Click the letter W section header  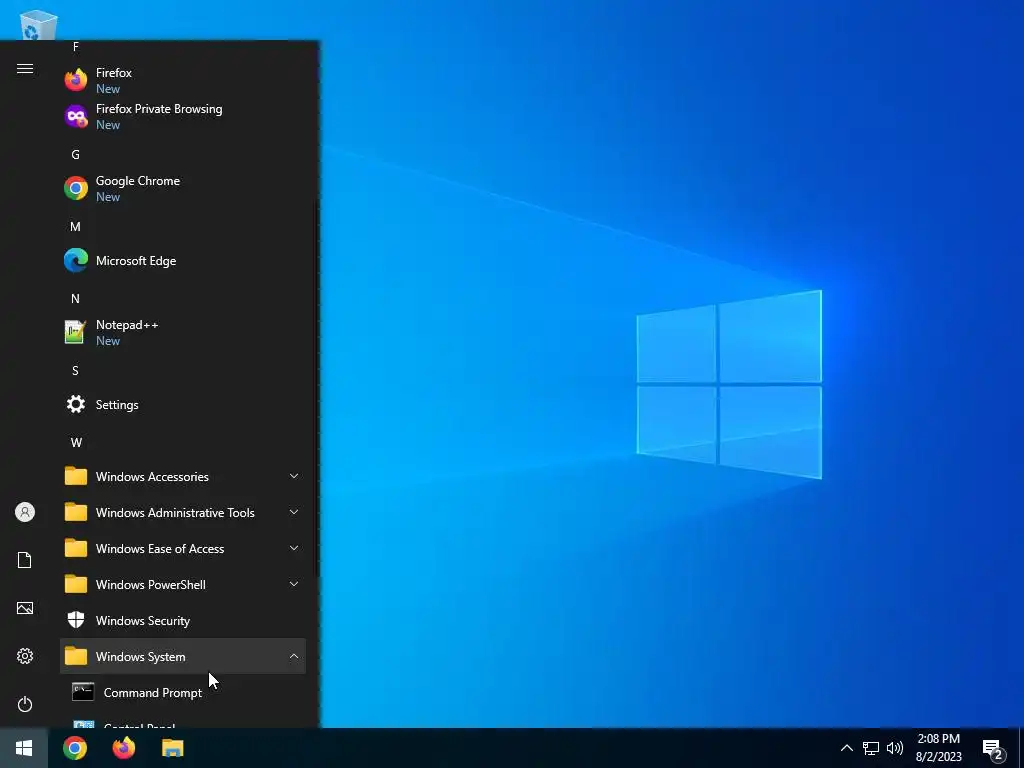click(76, 443)
